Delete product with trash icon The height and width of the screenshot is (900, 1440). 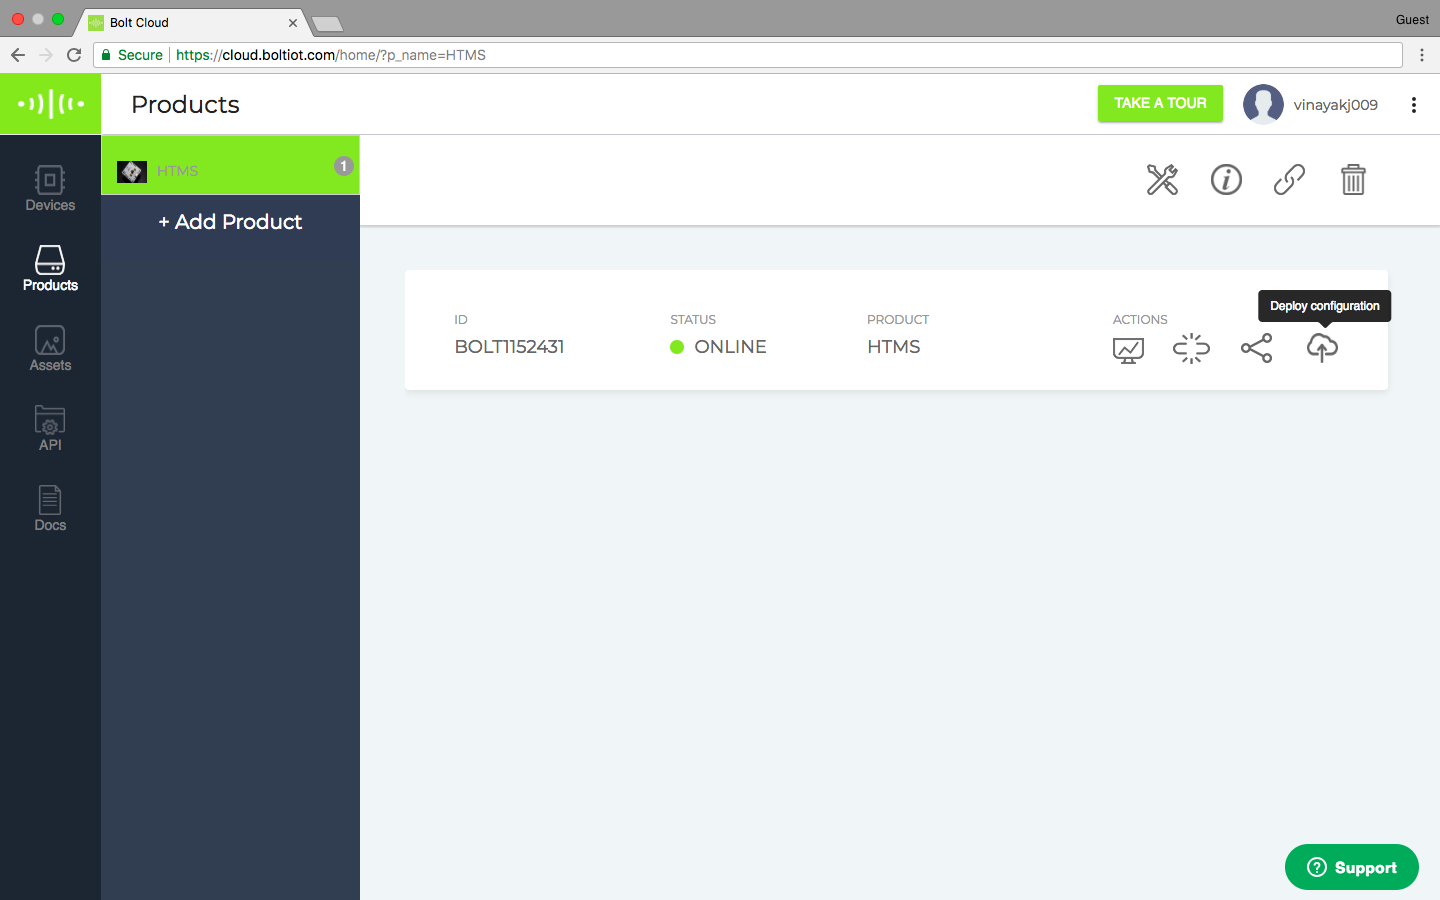(1353, 180)
